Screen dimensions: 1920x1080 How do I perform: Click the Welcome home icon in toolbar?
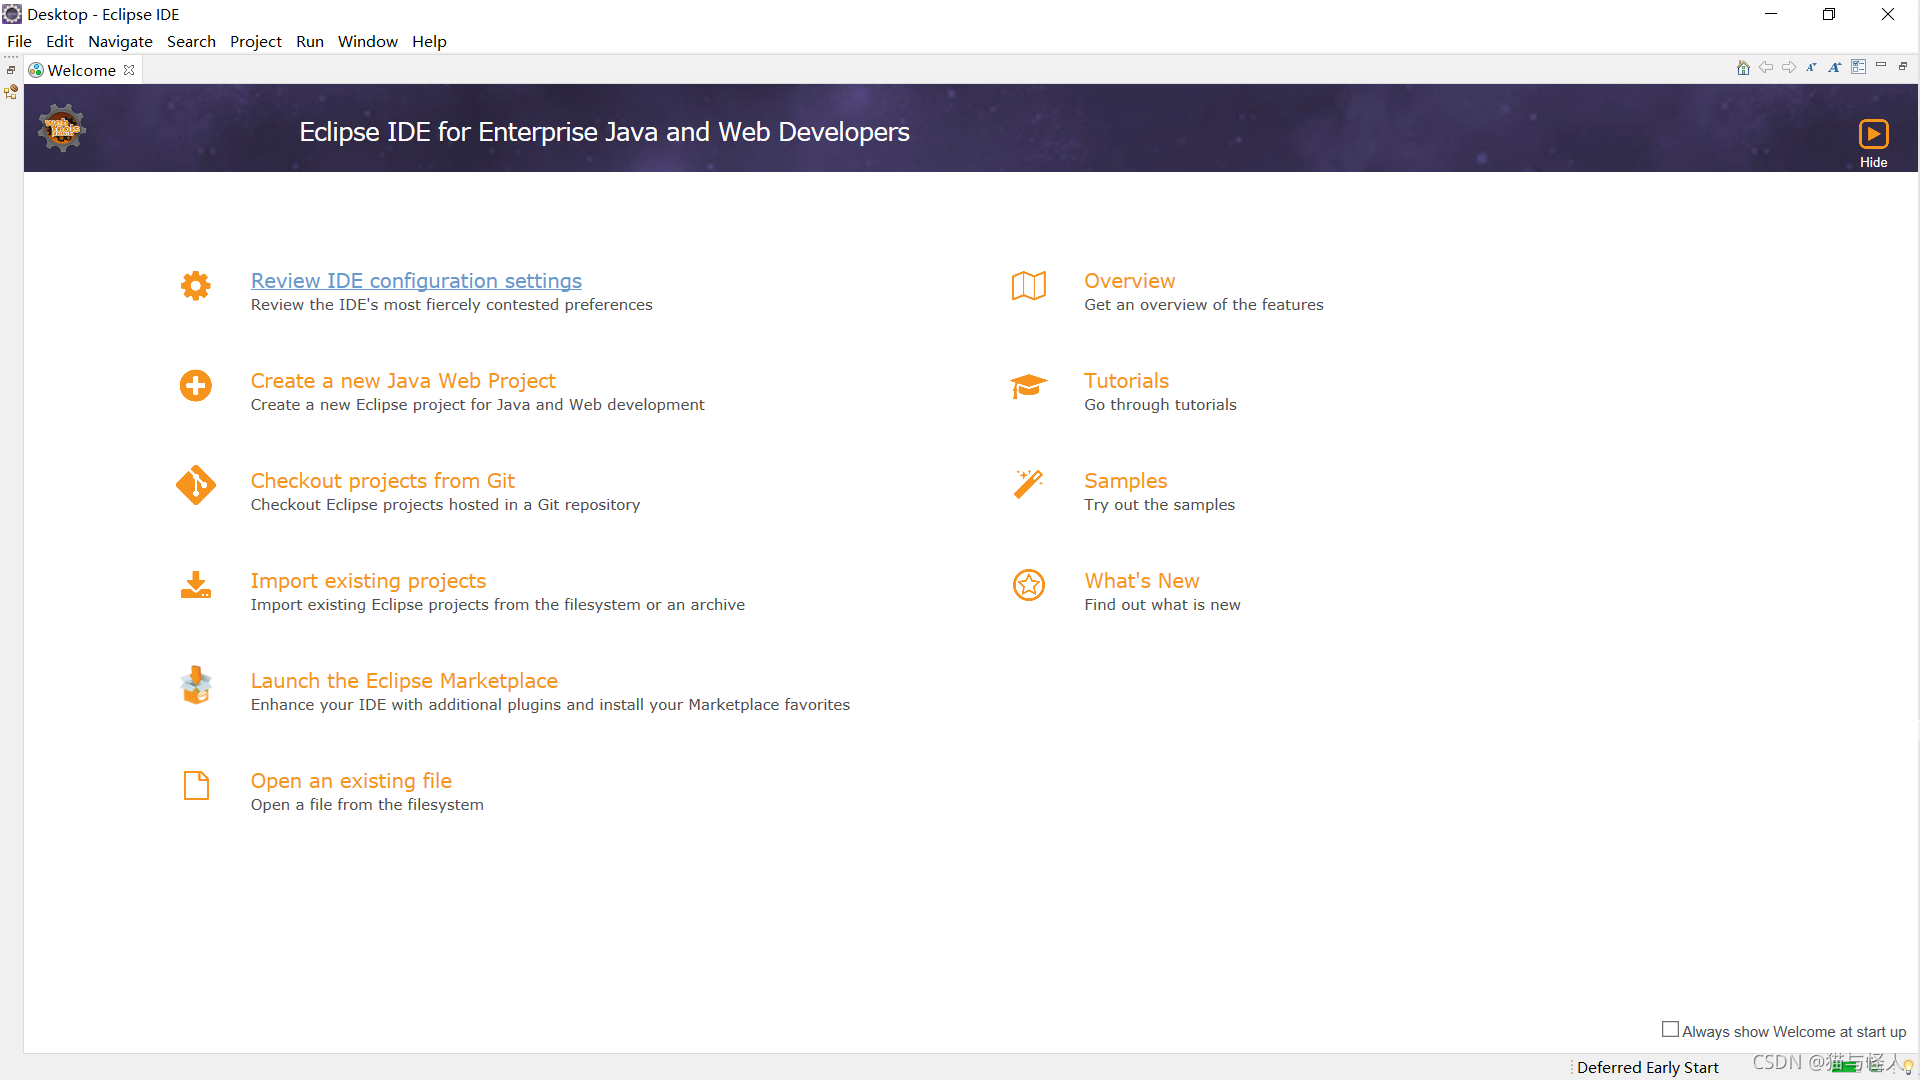coord(1743,68)
